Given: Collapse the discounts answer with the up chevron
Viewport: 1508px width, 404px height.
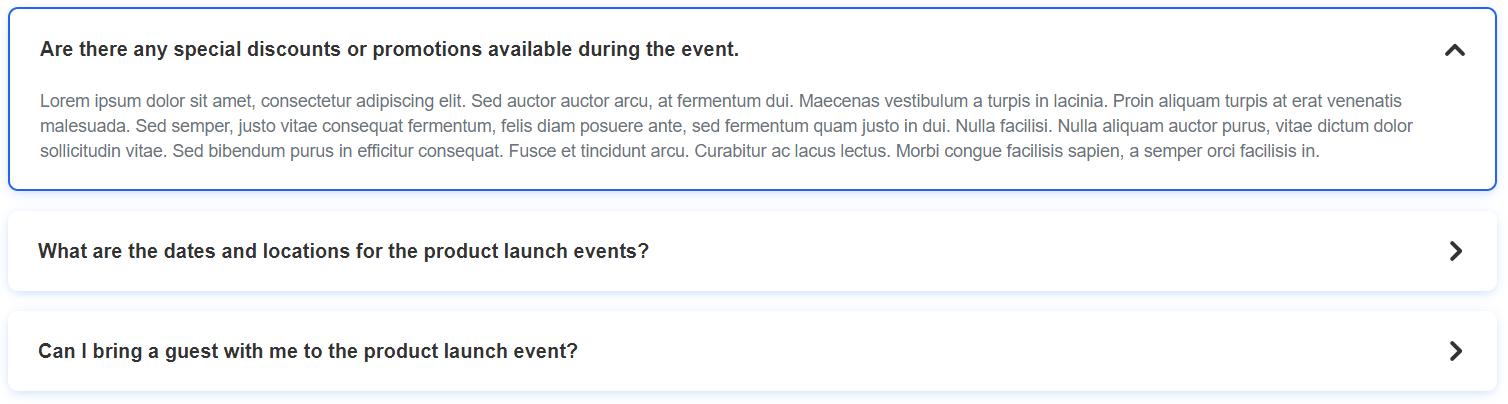Looking at the screenshot, I should pos(1455,50).
